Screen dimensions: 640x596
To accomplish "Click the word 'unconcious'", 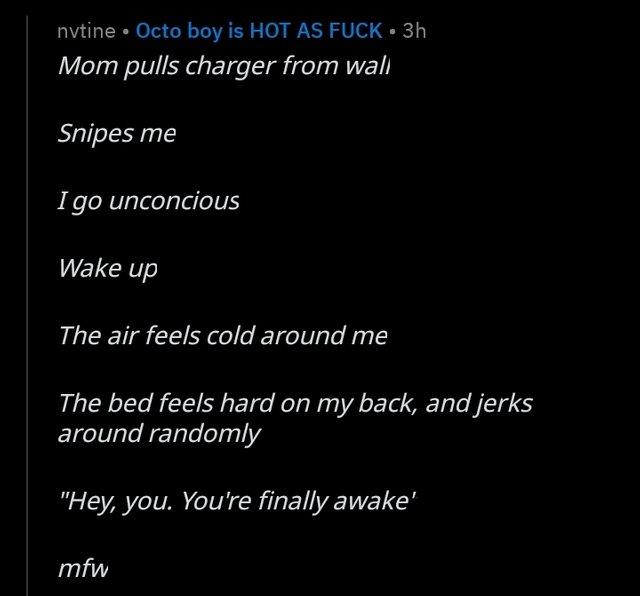I will coord(173,201).
